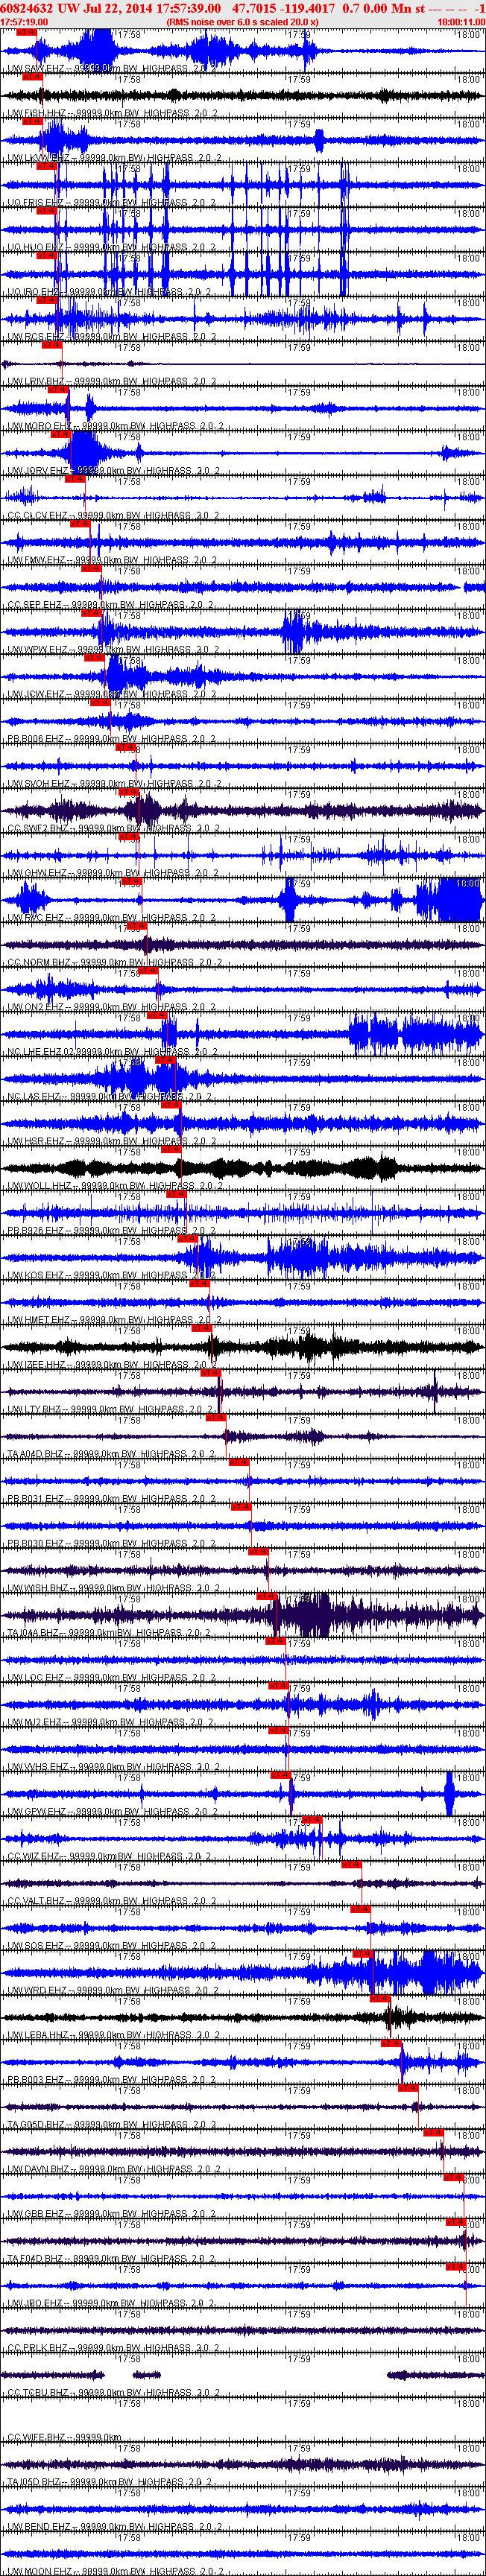This screenshot has width=486, height=2576.
Task: Click the red pick marker on PB B031 trace
Action: point(239,1463)
